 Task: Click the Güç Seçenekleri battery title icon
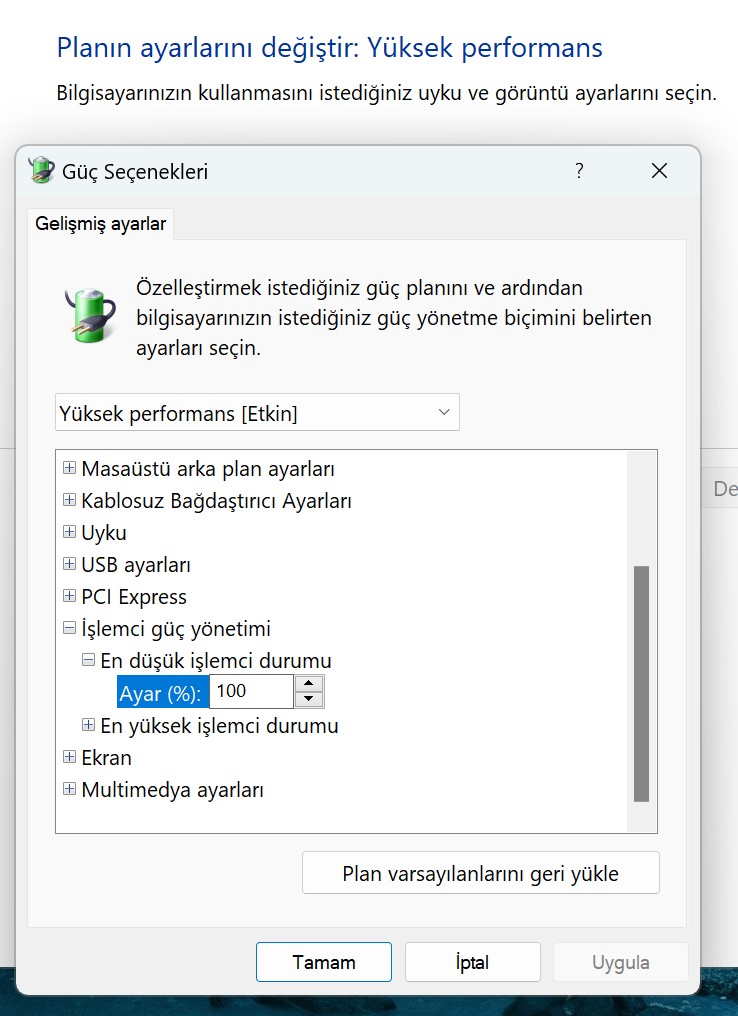41,170
